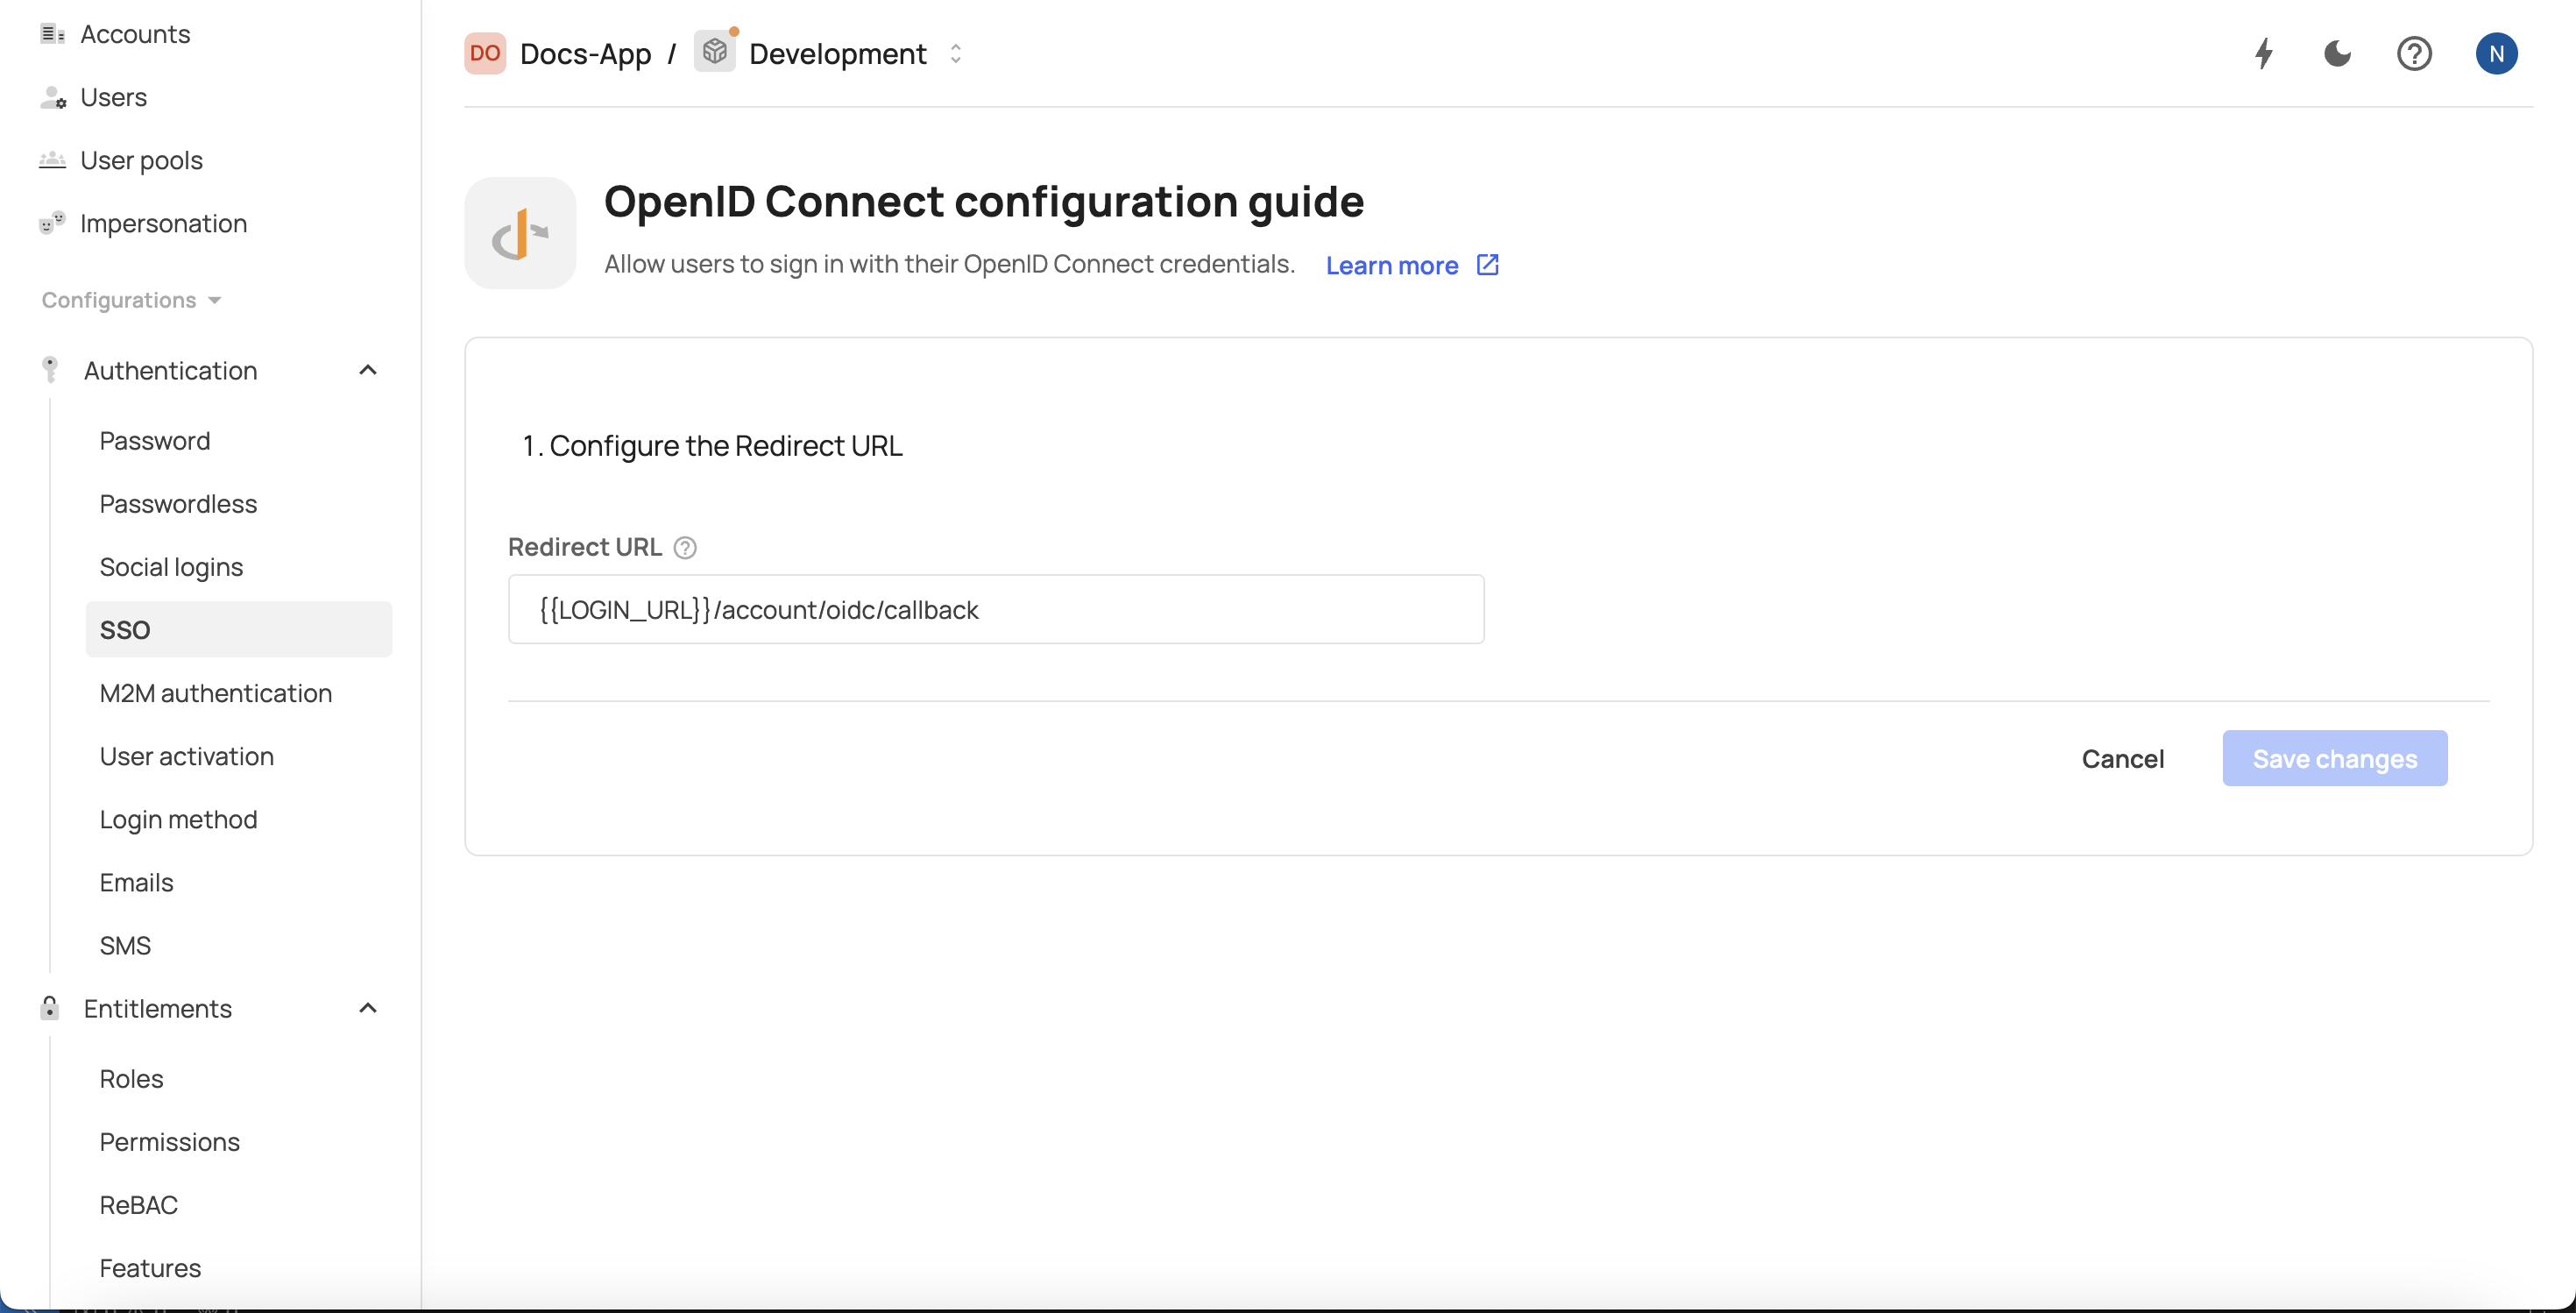
Task: Open the help question mark menu
Action: pyautogui.click(x=2415, y=53)
